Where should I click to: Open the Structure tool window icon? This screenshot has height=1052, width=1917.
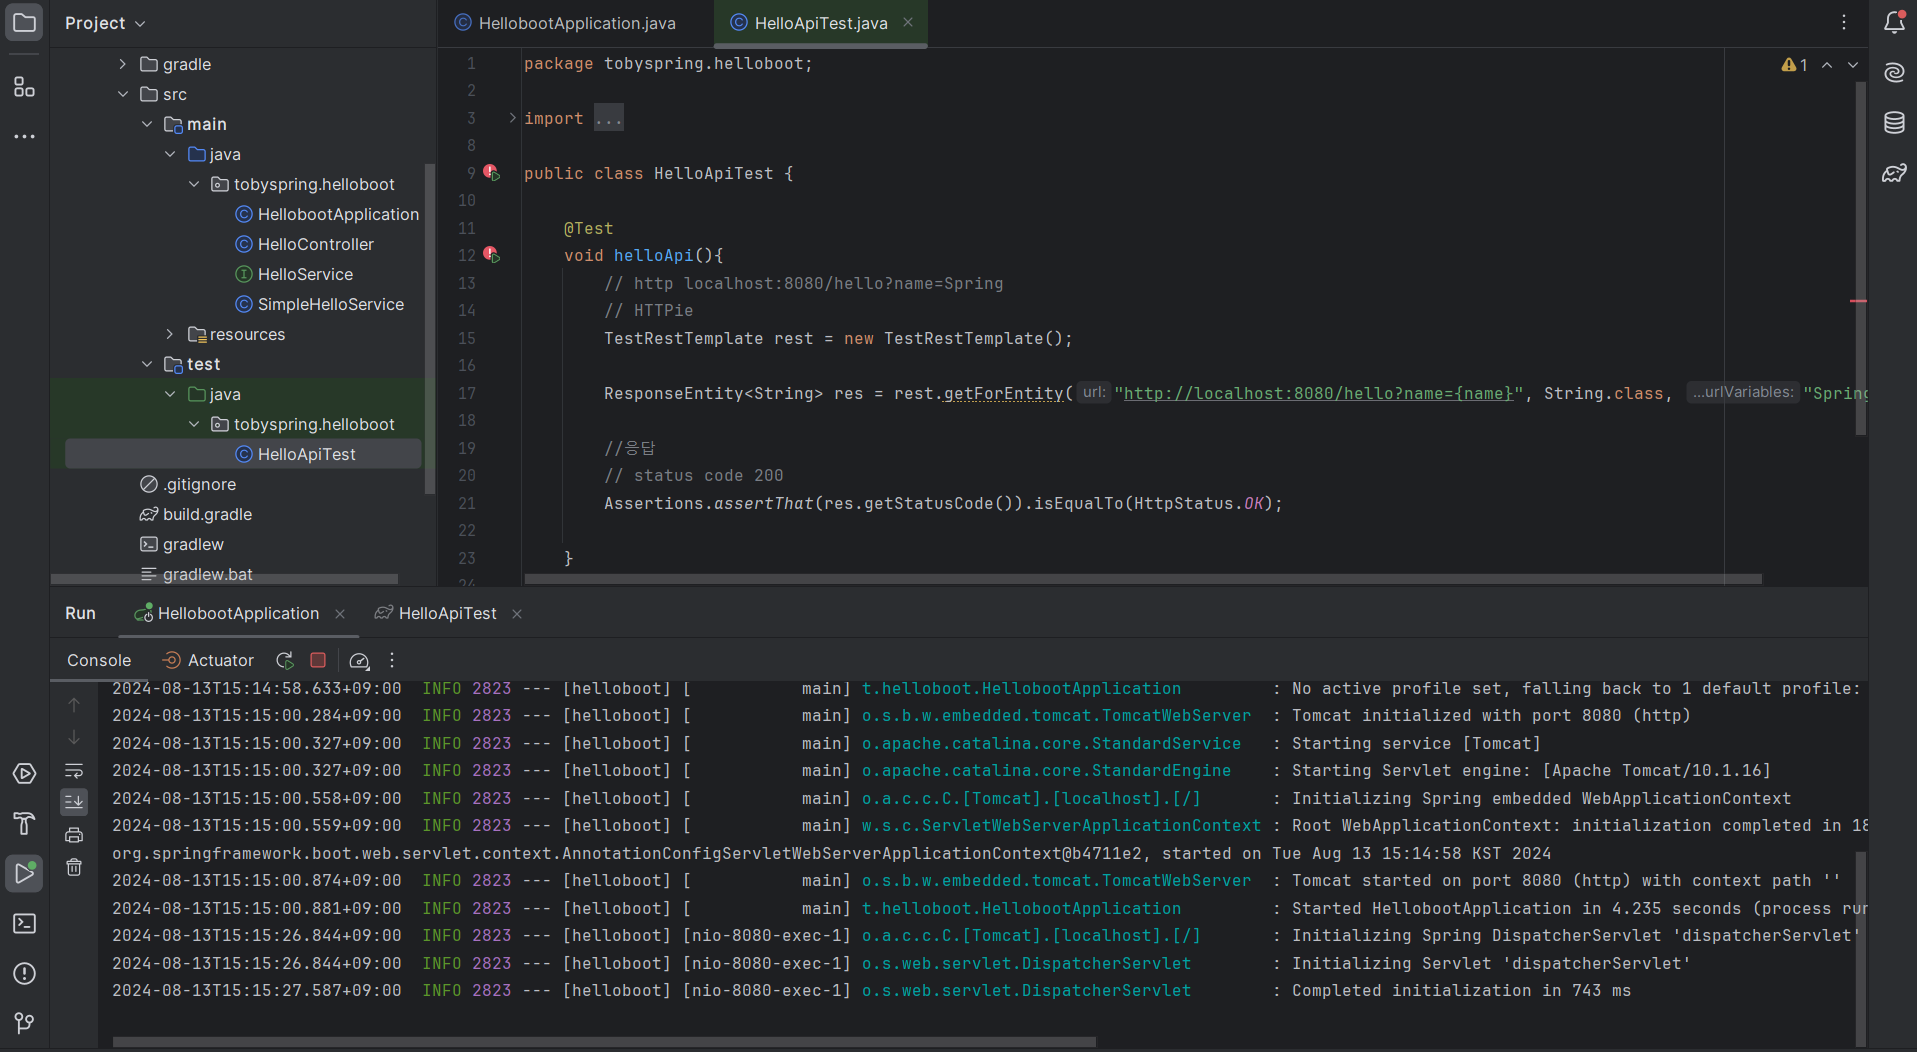click(x=24, y=87)
